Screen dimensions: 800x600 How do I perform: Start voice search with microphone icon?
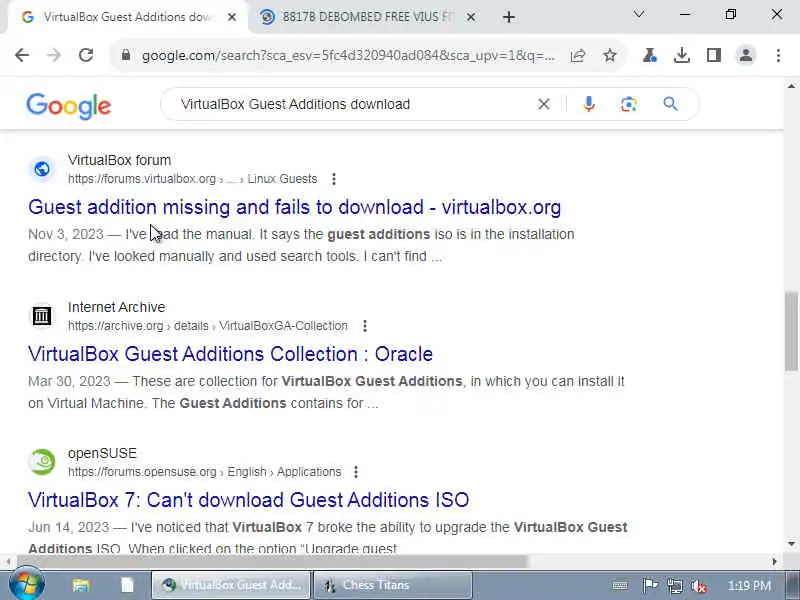[589, 104]
